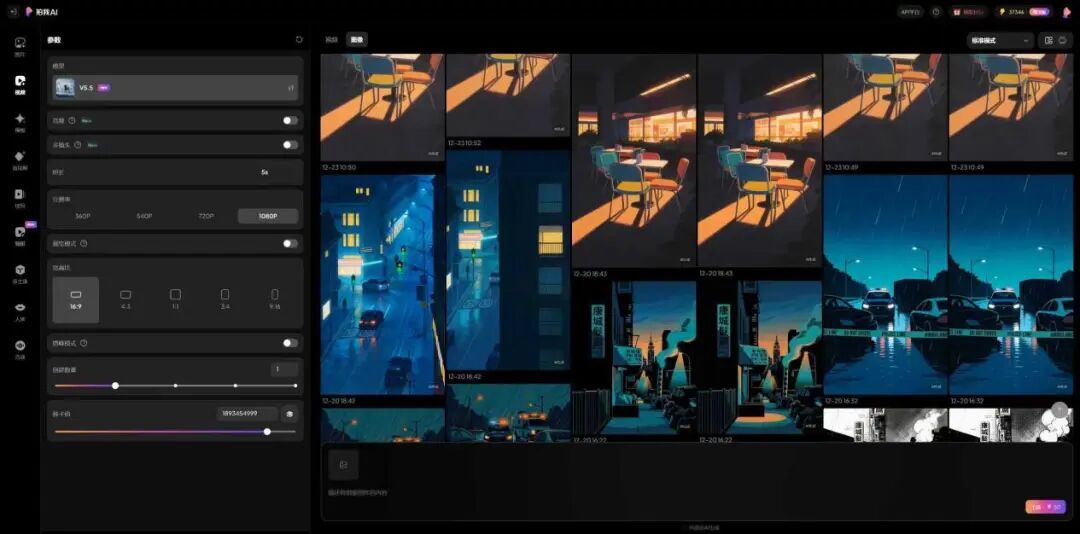Select the 720P resolution option
This screenshot has width=1080, height=534.
coord(206,216)
